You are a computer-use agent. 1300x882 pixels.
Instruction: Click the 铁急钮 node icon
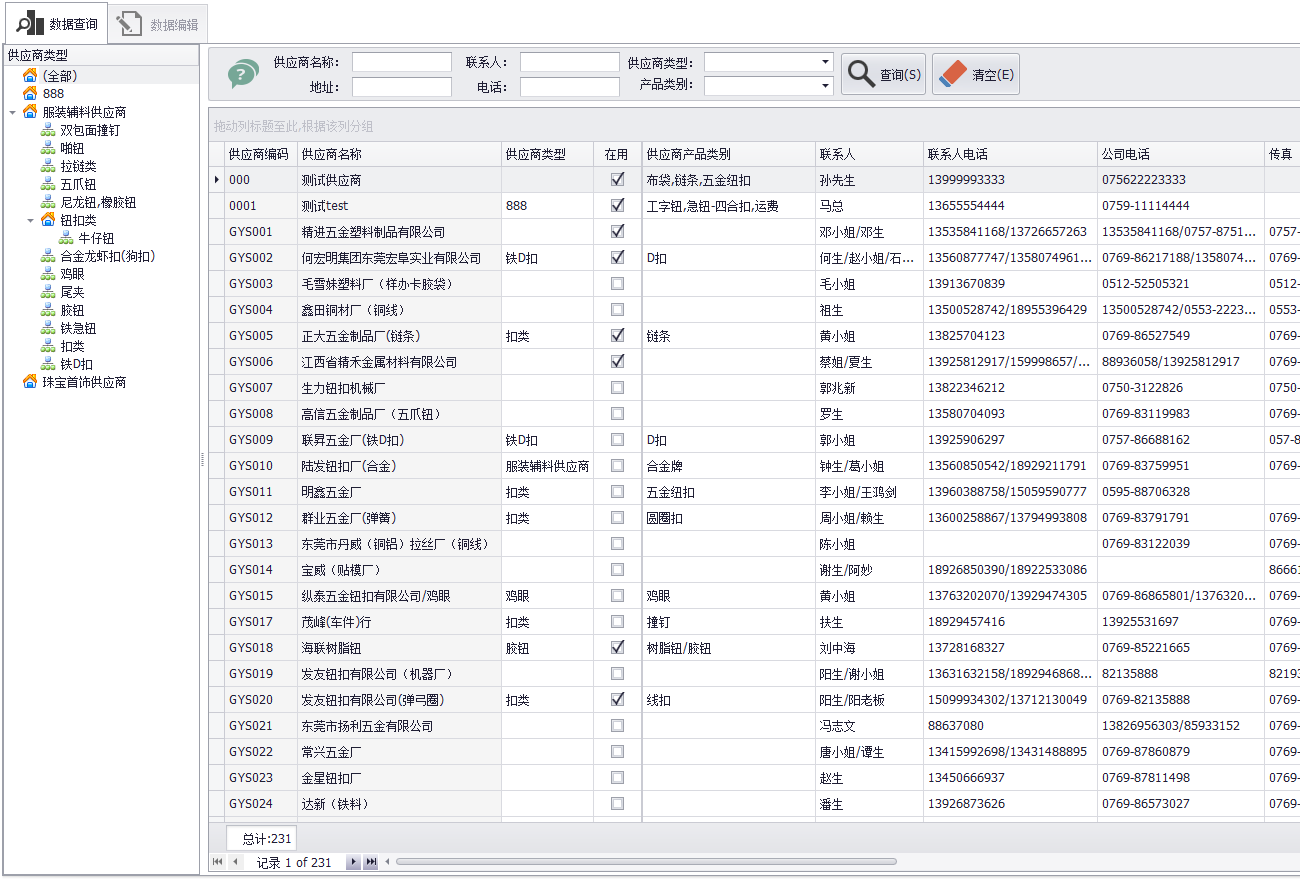(x=48, y=328)
